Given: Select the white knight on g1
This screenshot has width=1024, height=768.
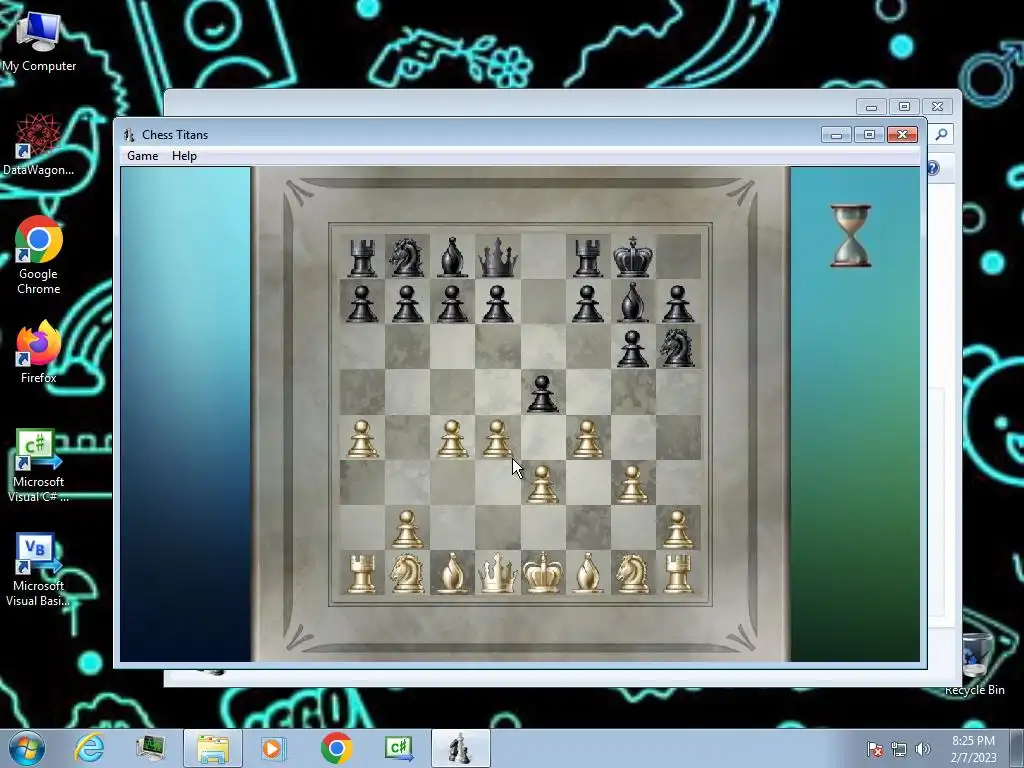Looking at the screenshot, I should pyautogui.click(x=632, y=573).
